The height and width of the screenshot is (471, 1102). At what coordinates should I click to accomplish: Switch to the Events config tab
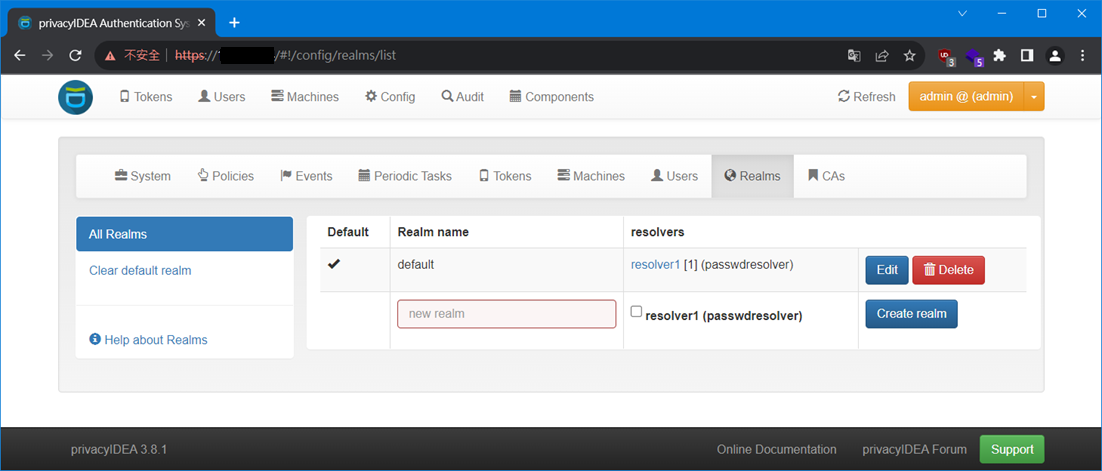(306, 176)
